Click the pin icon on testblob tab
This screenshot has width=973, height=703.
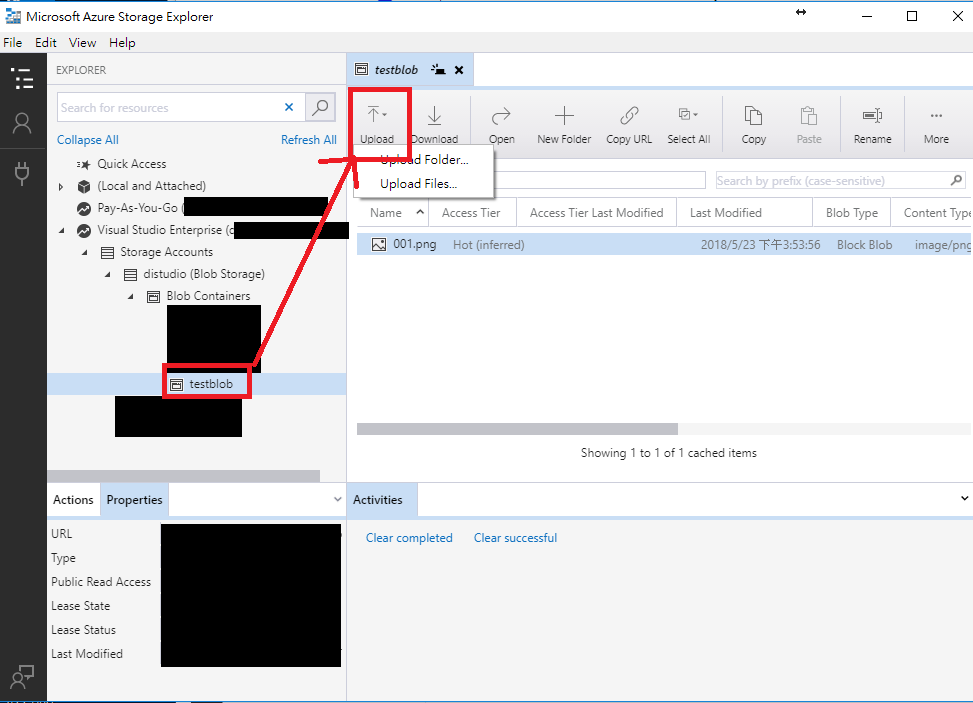coord(438,69)
